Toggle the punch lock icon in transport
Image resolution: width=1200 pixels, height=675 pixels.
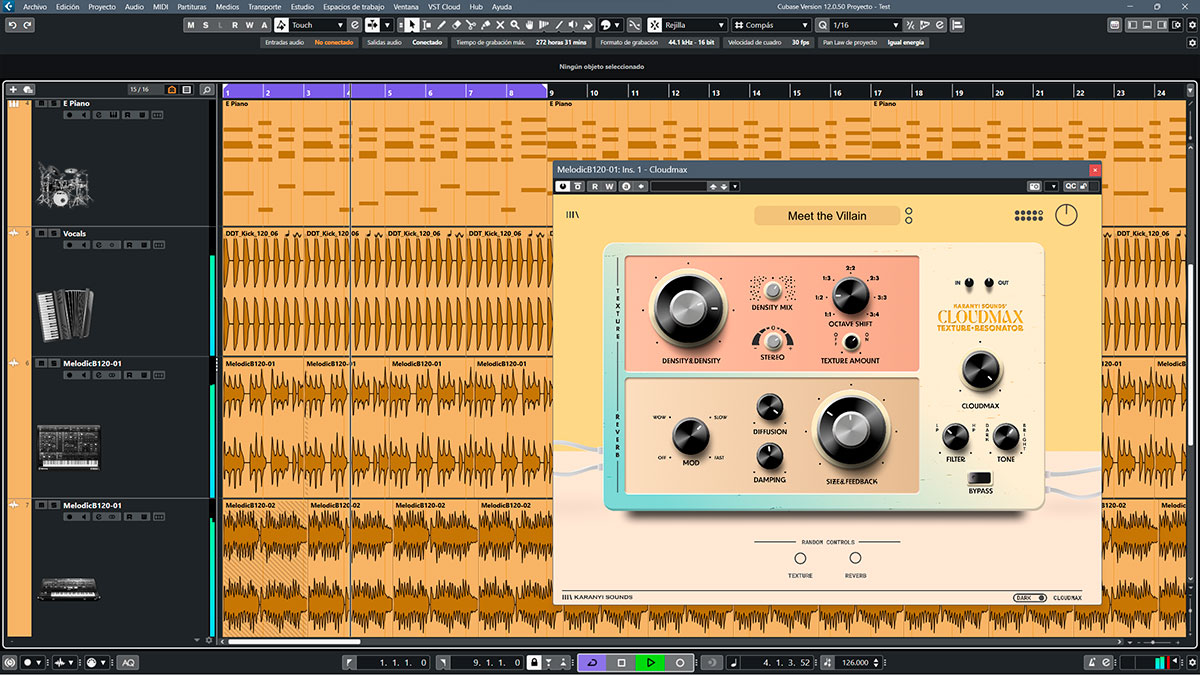point(534,662)
